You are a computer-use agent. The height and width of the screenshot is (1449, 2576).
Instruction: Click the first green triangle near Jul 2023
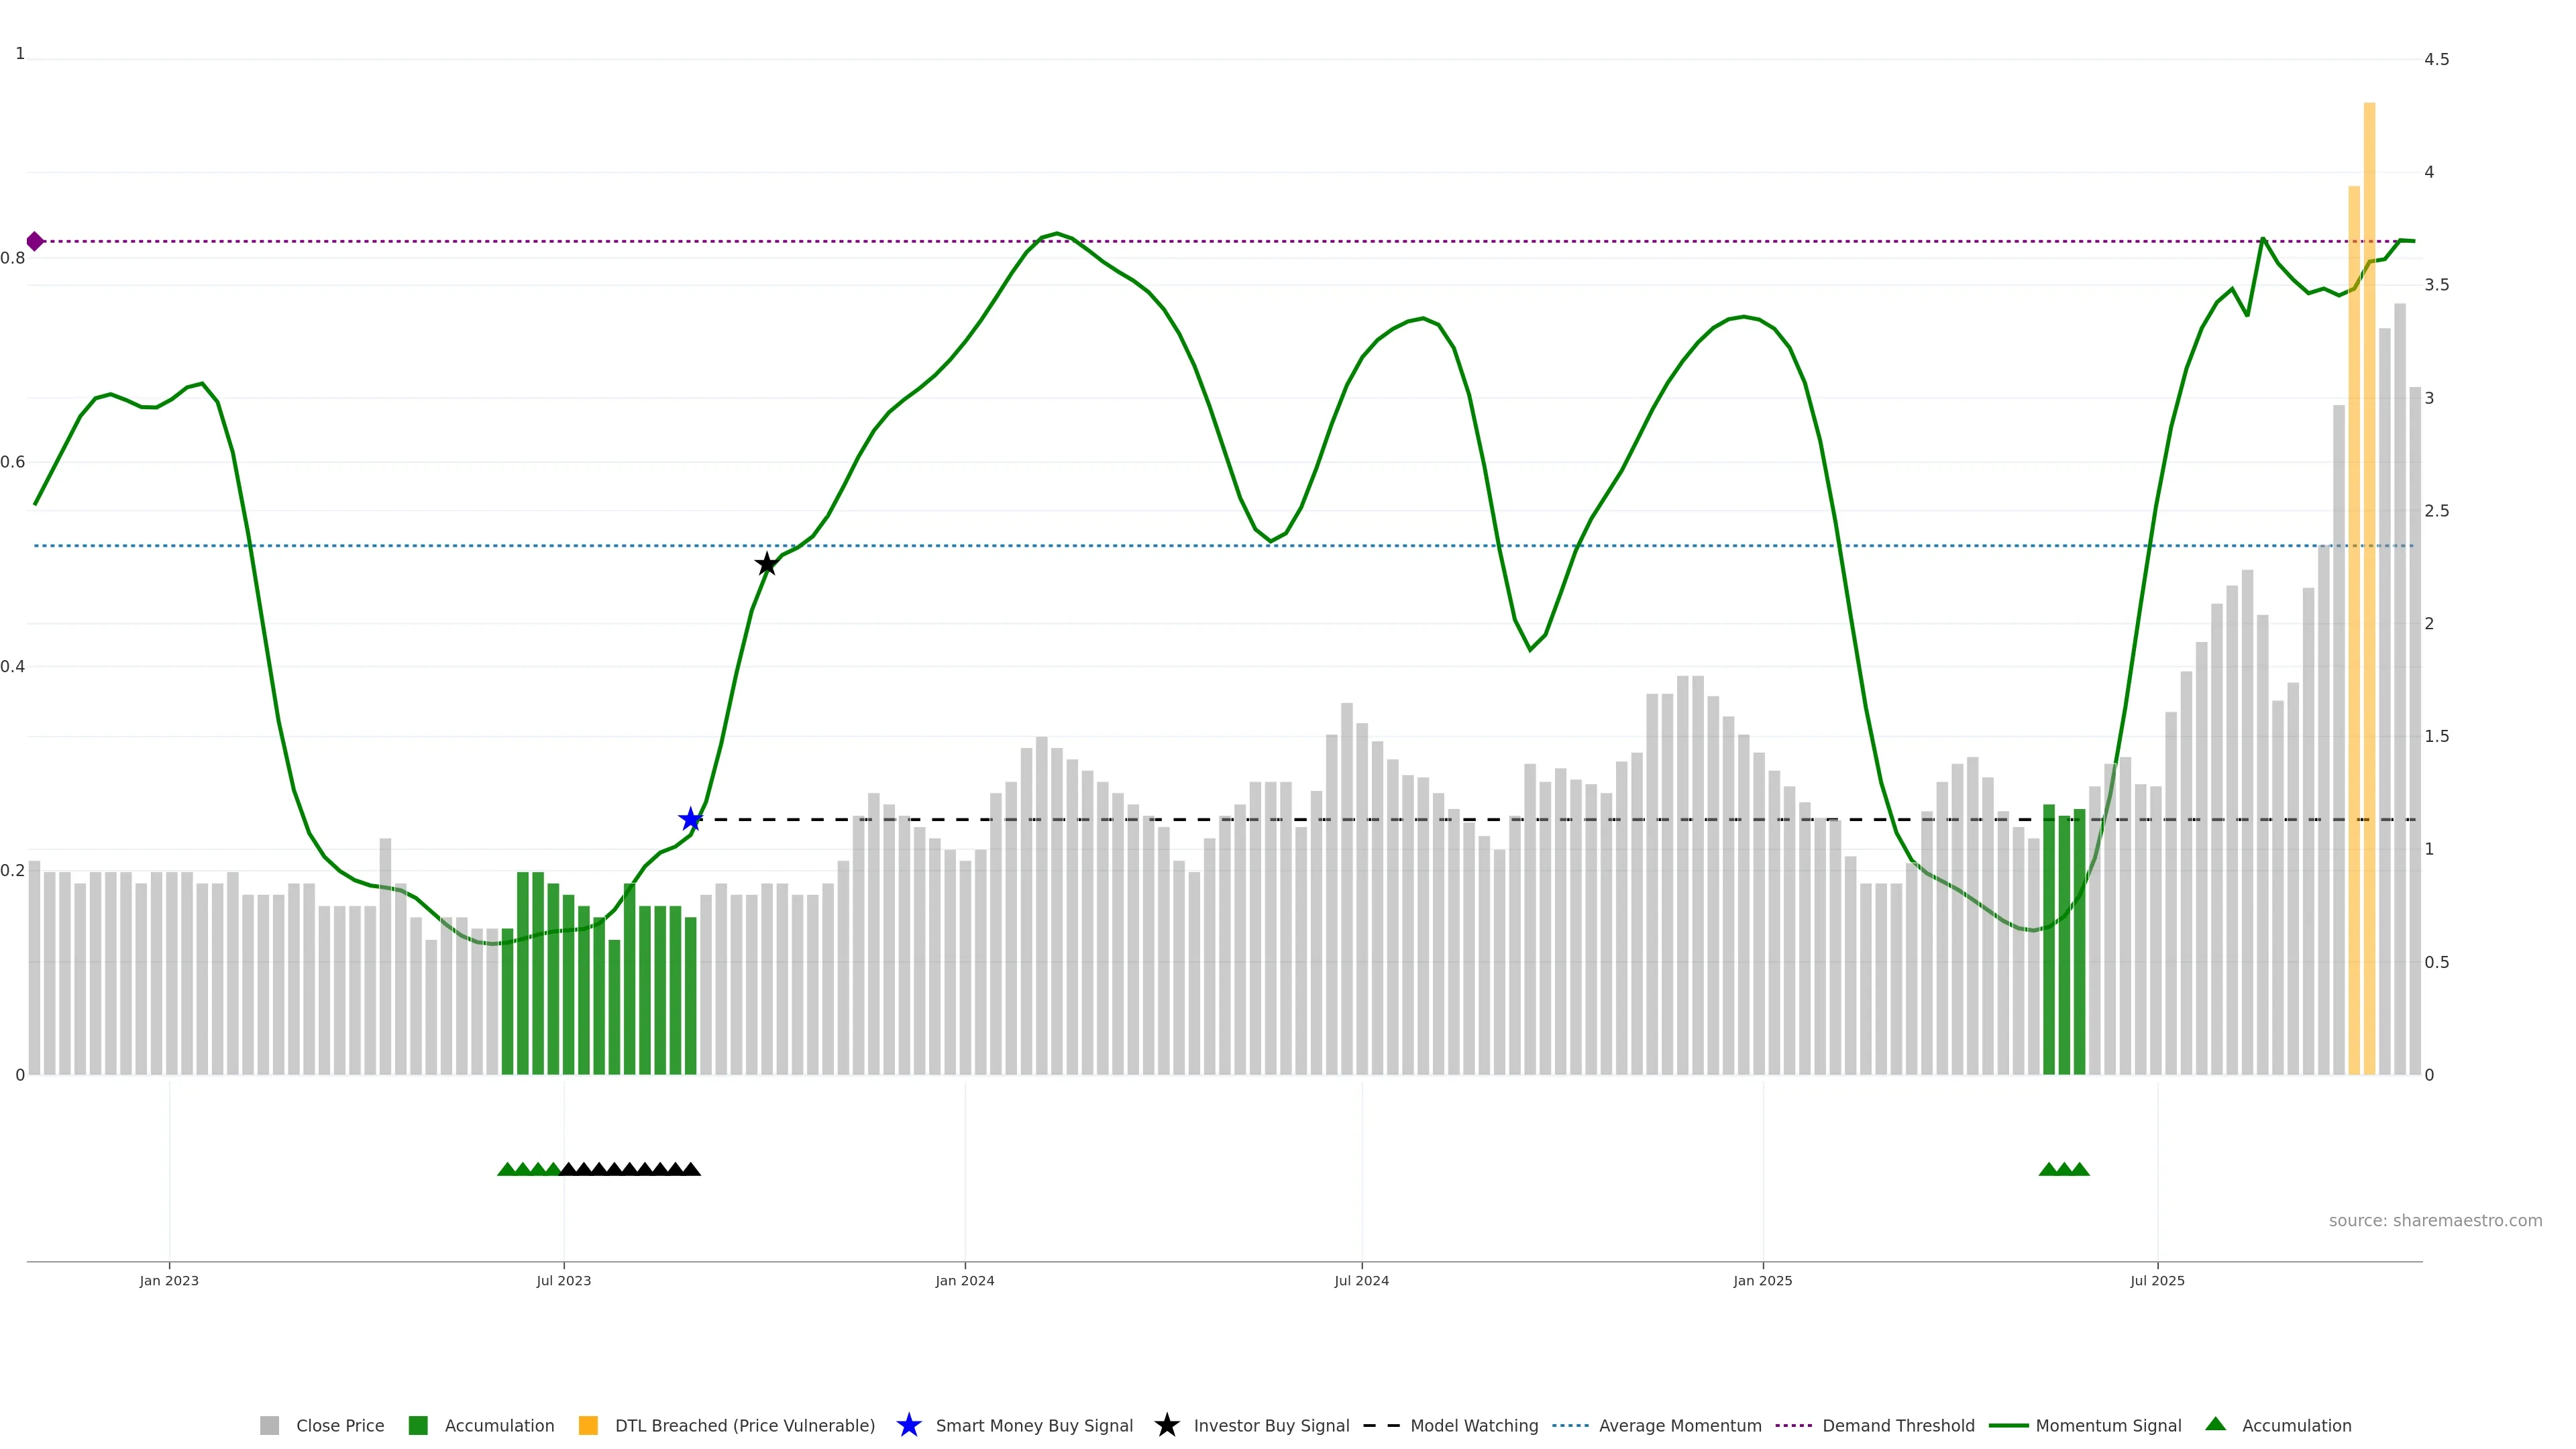pyautogui.click(x=507, y=1169)
